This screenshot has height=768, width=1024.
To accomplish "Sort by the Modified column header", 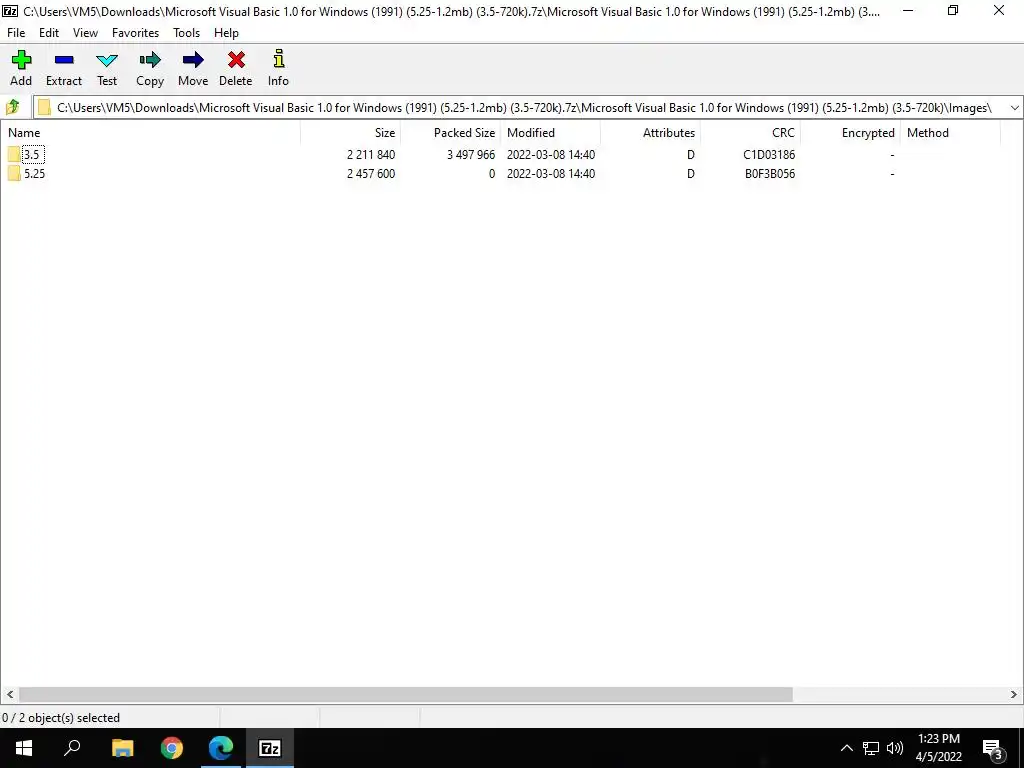I will pyautogui.click(x=551, y=133).
